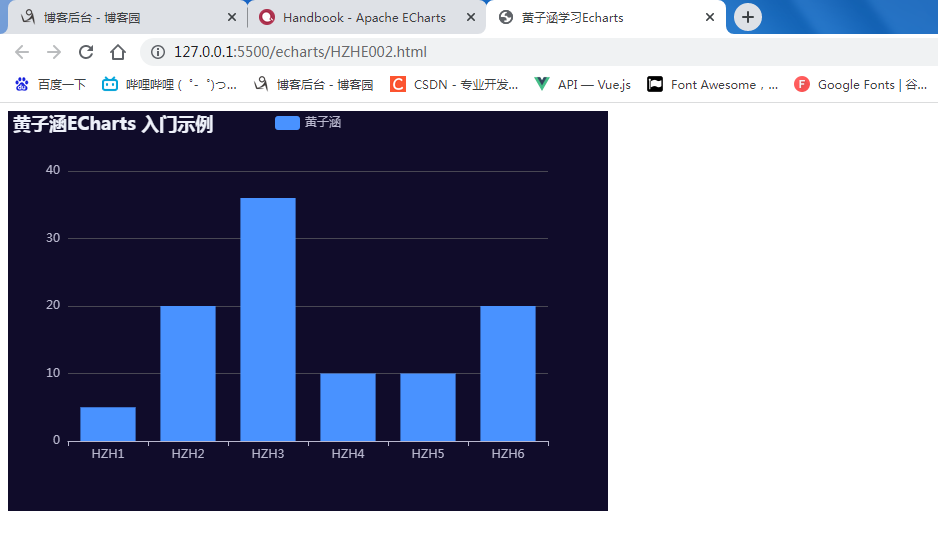Click the Bilibili TV favicon

pyautogui.click(x=109, y=84)
